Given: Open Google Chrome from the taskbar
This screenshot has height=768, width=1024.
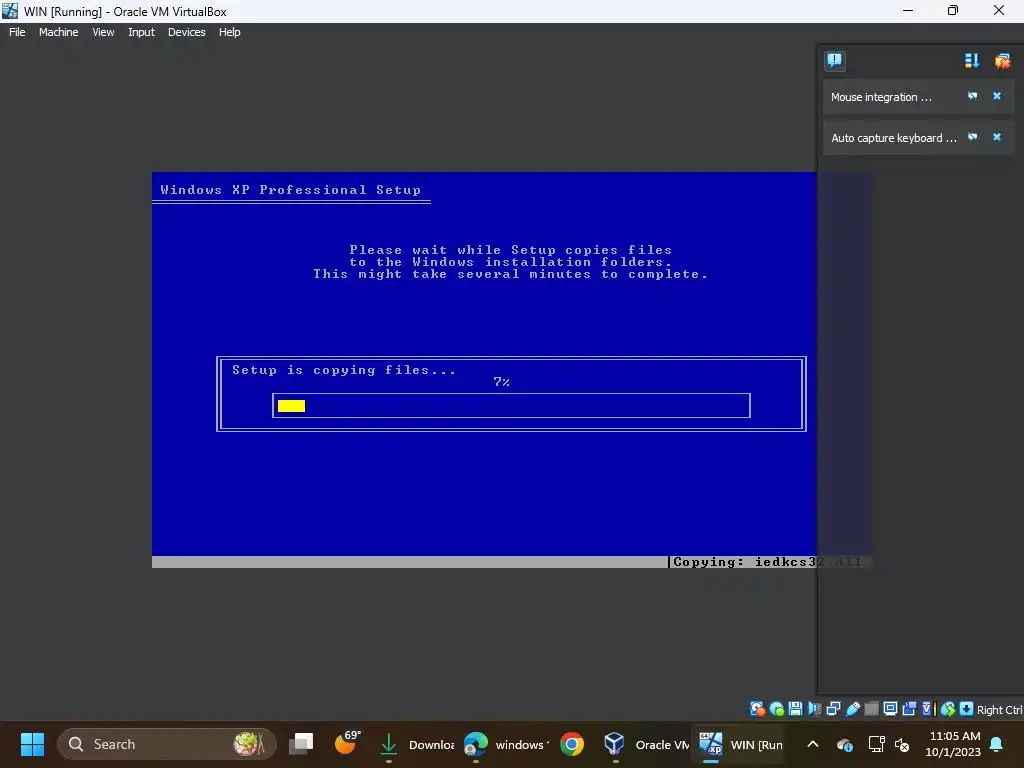Looking at the screenshot, I should pos(571,744).
